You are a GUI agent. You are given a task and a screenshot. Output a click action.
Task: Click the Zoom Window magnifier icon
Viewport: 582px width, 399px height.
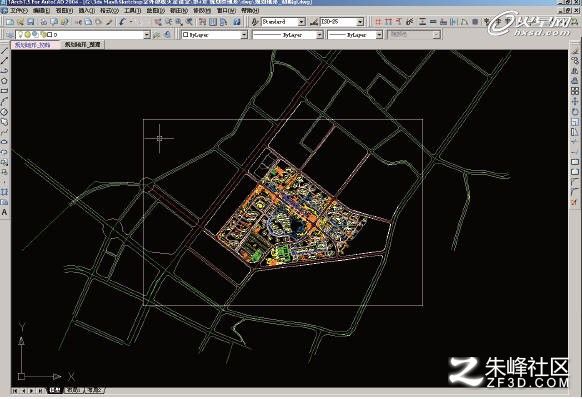(x=179, y=22)
